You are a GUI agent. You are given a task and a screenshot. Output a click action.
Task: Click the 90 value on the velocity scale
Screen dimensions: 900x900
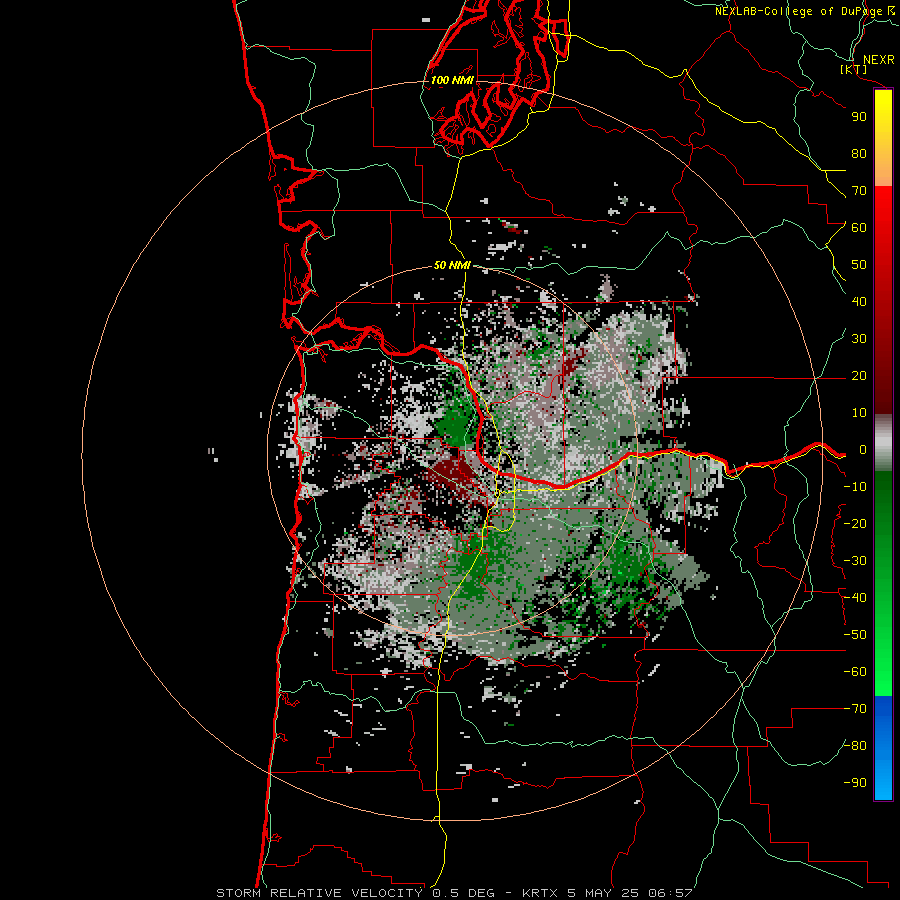coord(859,117)
